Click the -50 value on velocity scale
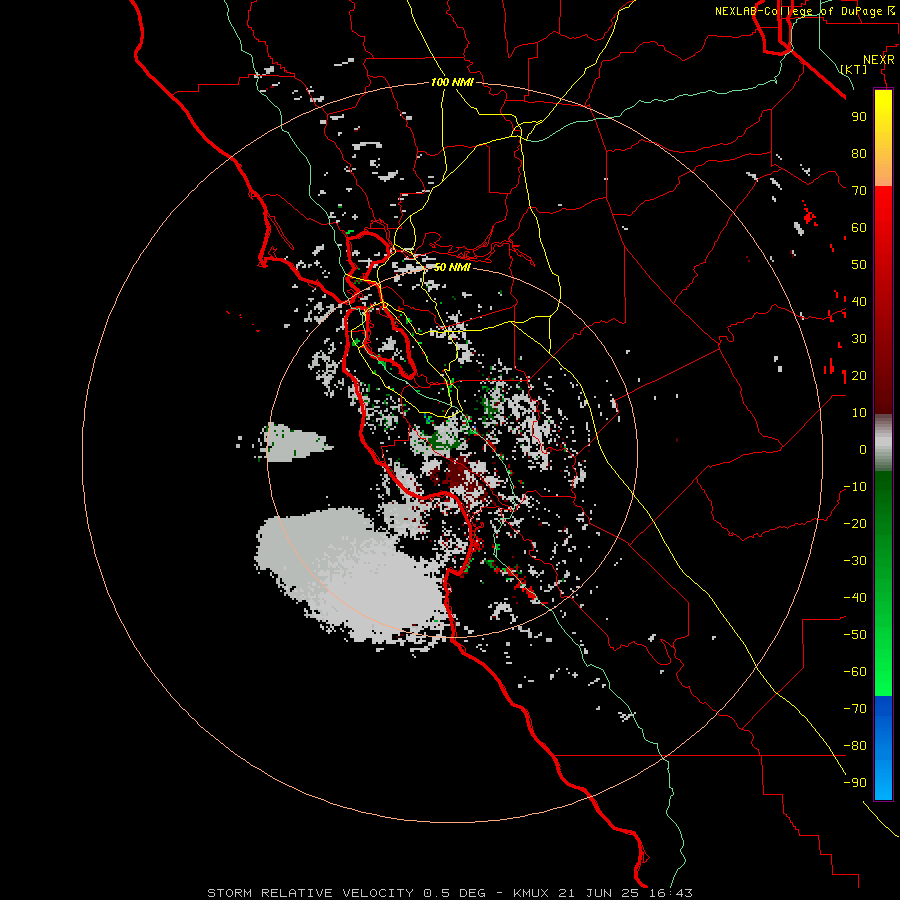This screenshot has height=900, width=900. (x=855, y=635)
